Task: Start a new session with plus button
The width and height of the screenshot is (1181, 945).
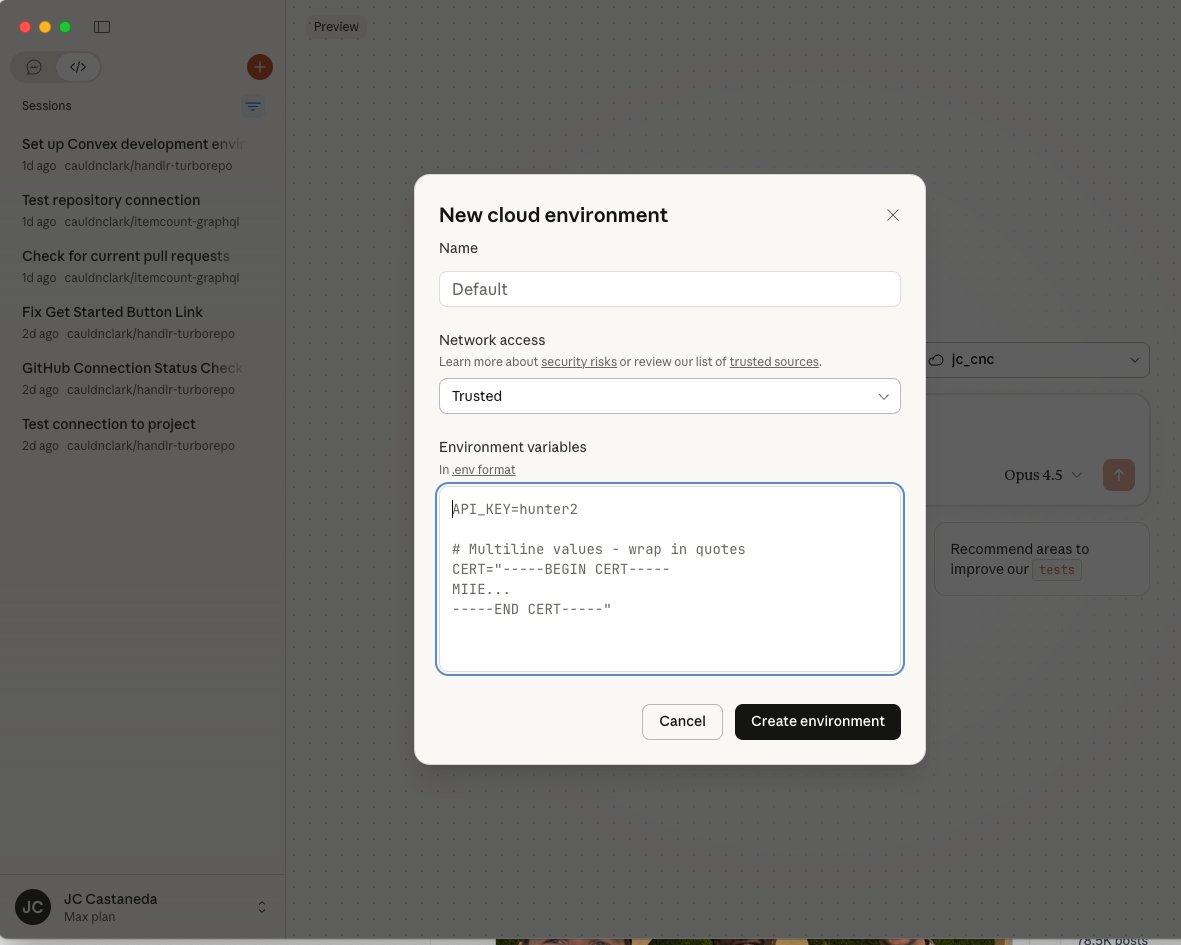Action: (x=260, y=67)
